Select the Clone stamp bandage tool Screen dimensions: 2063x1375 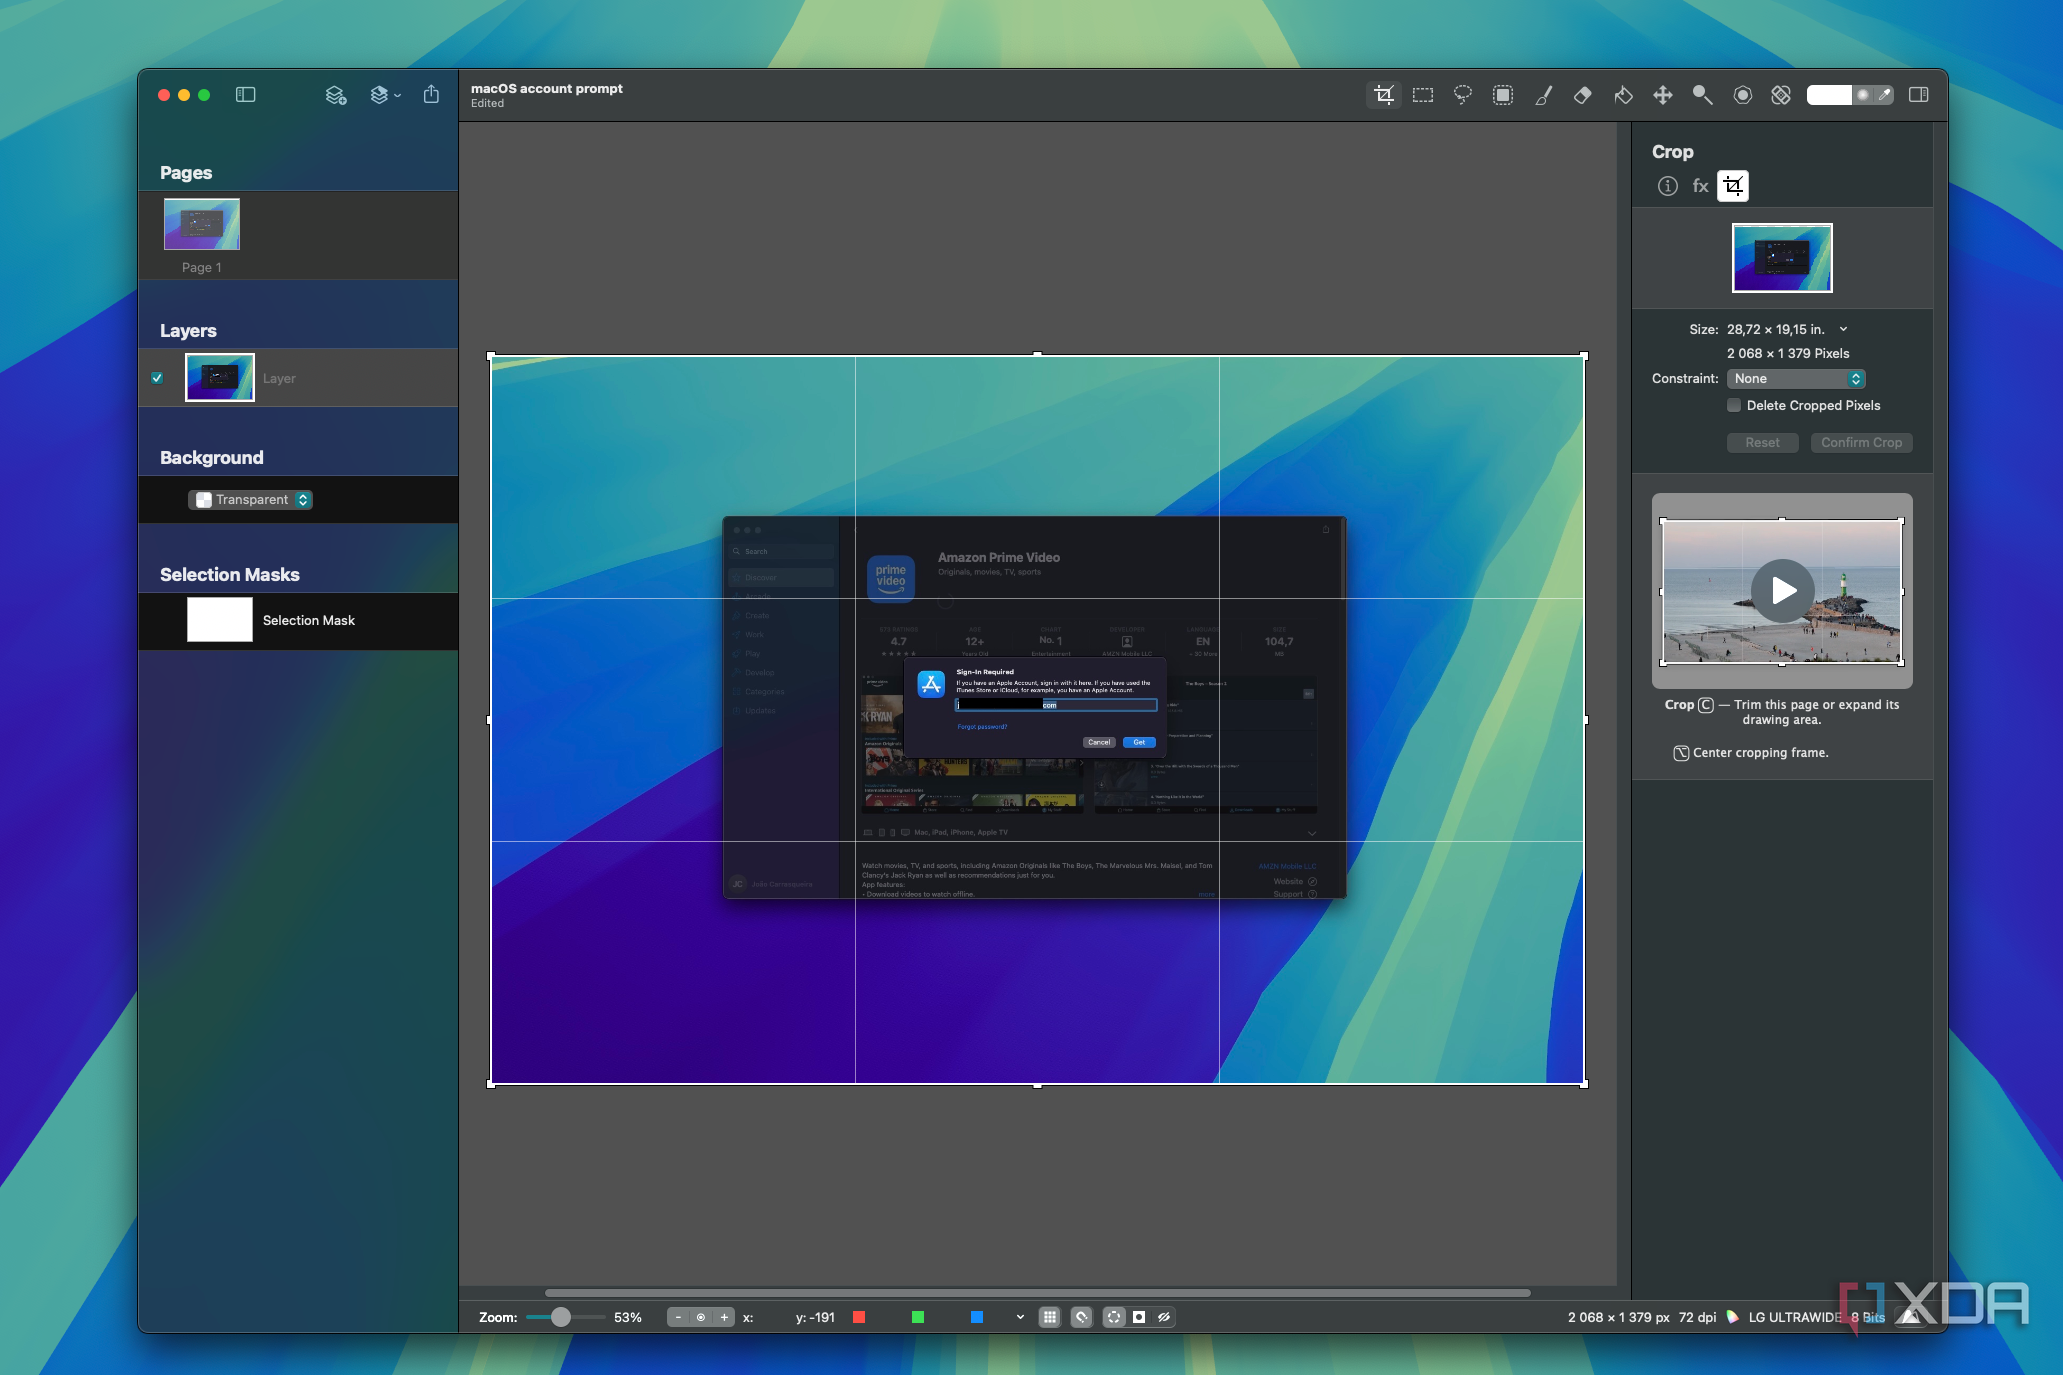pyautogui.click(x=1781, y=95)
